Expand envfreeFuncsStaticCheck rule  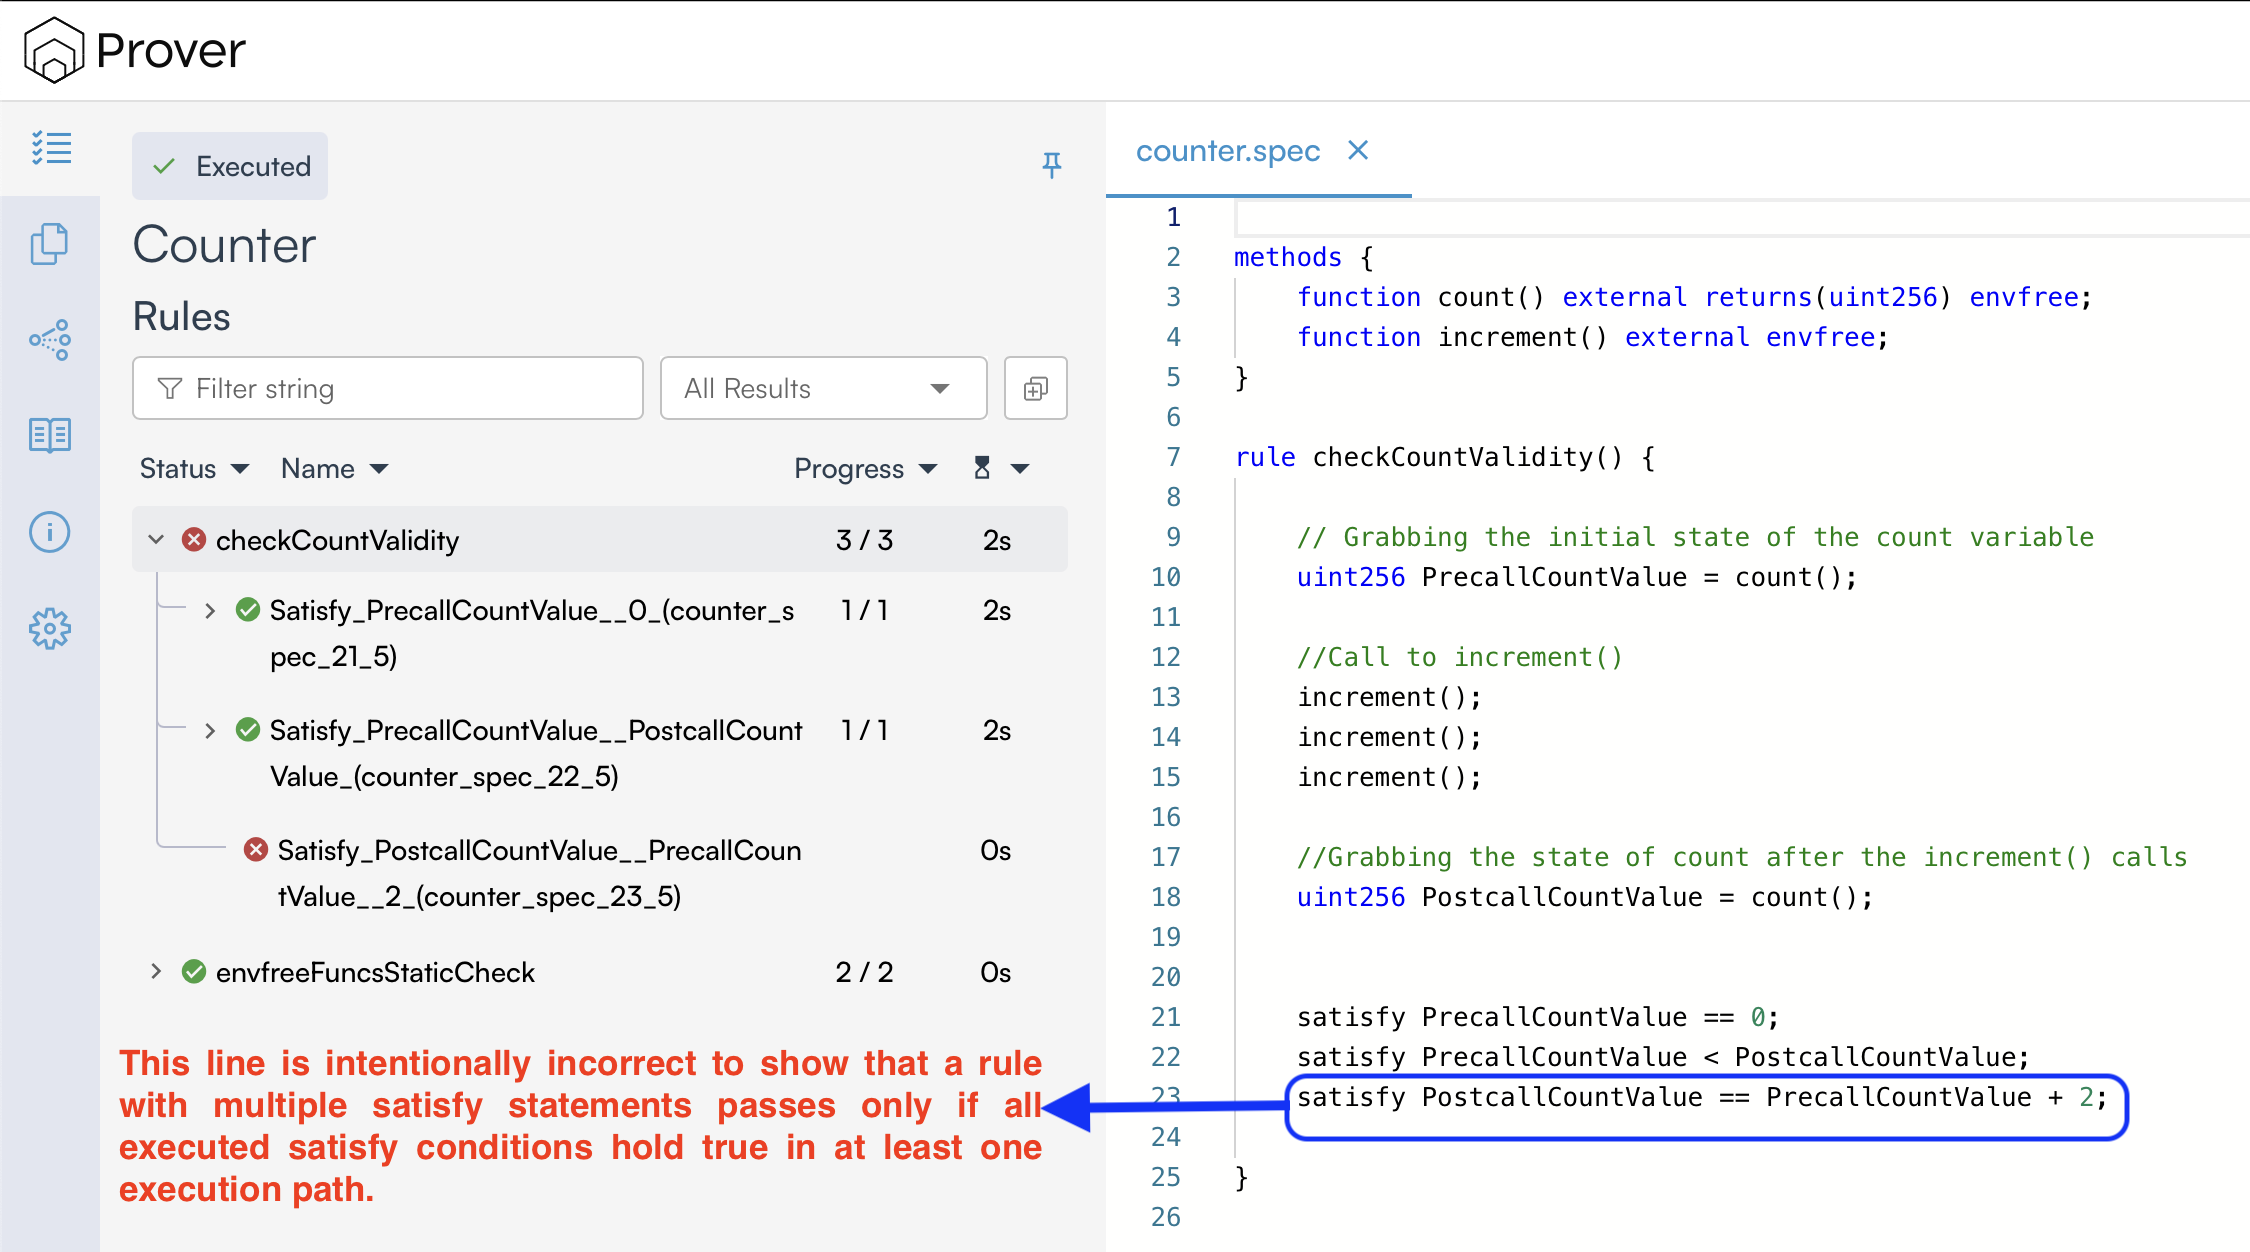(156, 972)
